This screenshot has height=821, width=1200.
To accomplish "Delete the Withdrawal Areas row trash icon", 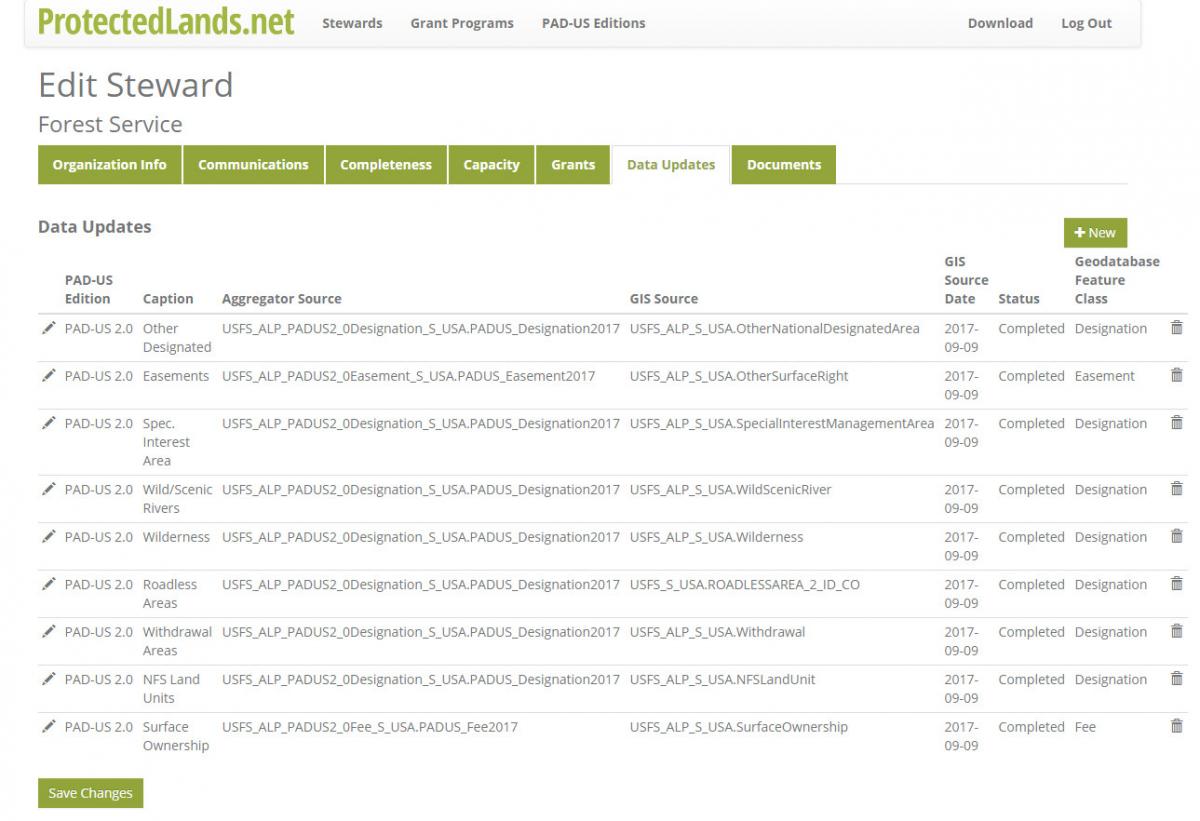I will point(1176,631).
